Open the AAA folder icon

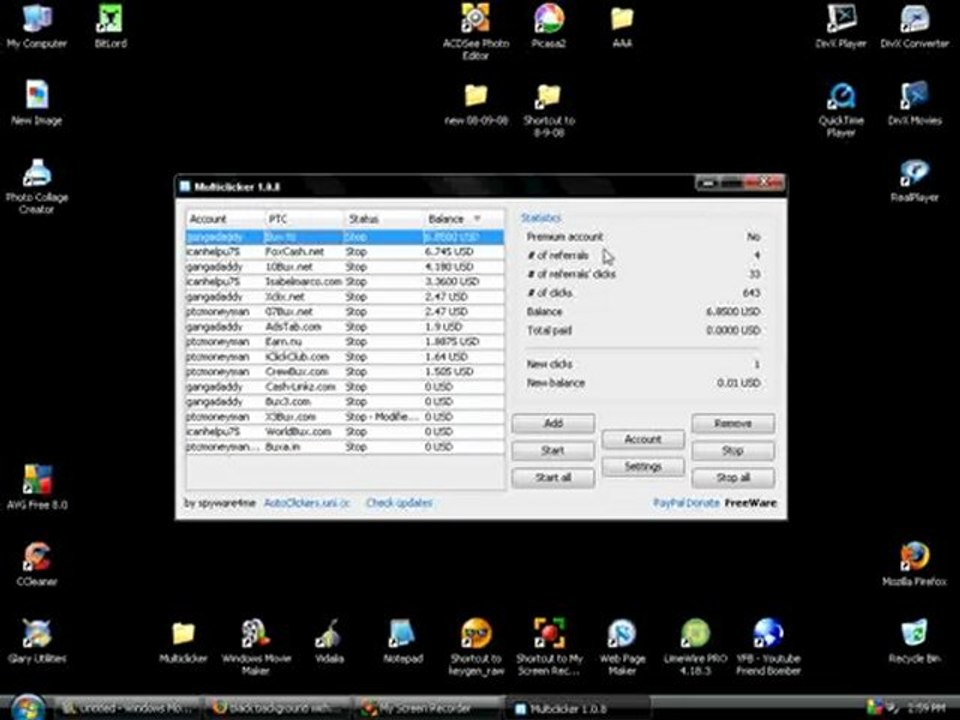621,26
